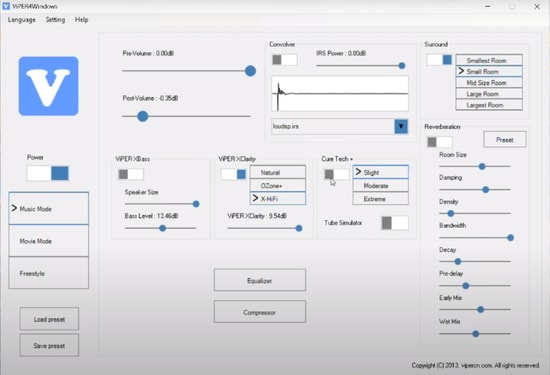The width and height of the screenshot is (550, 375).
Task: Click the 'Pre-Volume : 0.00dB' label
Action: [148, 53]
